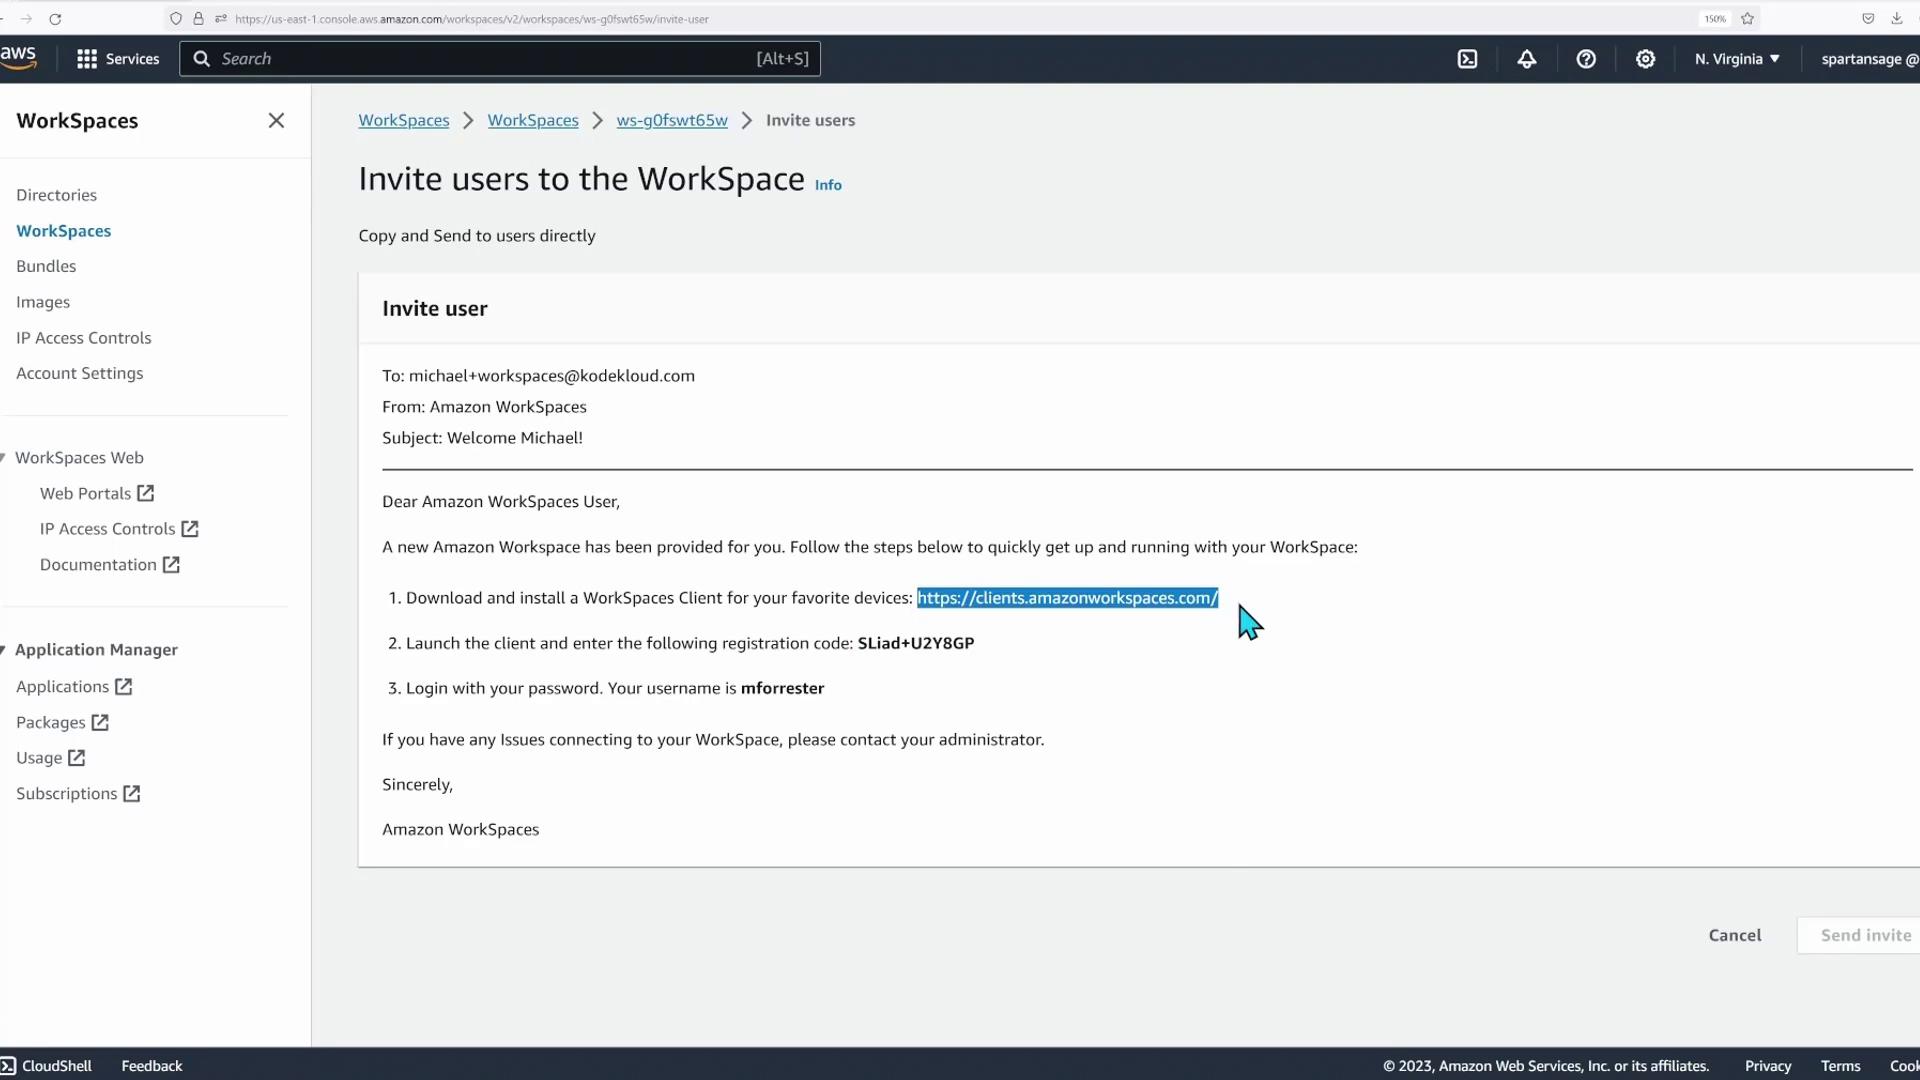Open the spartansage account menu

1868,59
